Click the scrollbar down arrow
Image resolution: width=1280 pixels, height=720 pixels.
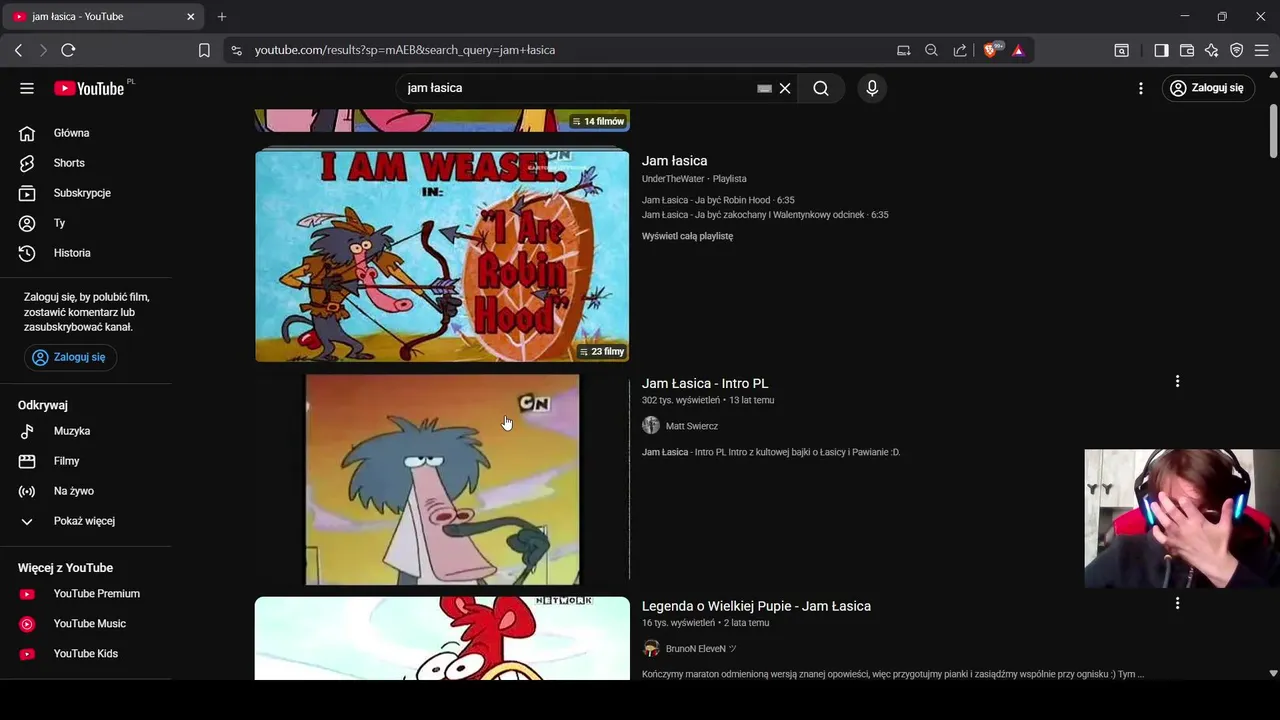click(1273, 674)
